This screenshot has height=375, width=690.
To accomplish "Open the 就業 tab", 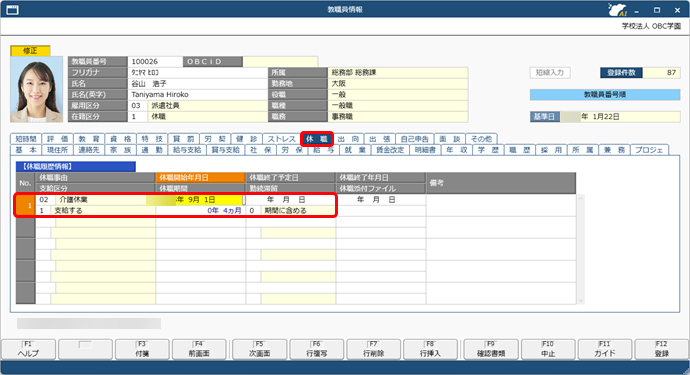I will 355,150.
